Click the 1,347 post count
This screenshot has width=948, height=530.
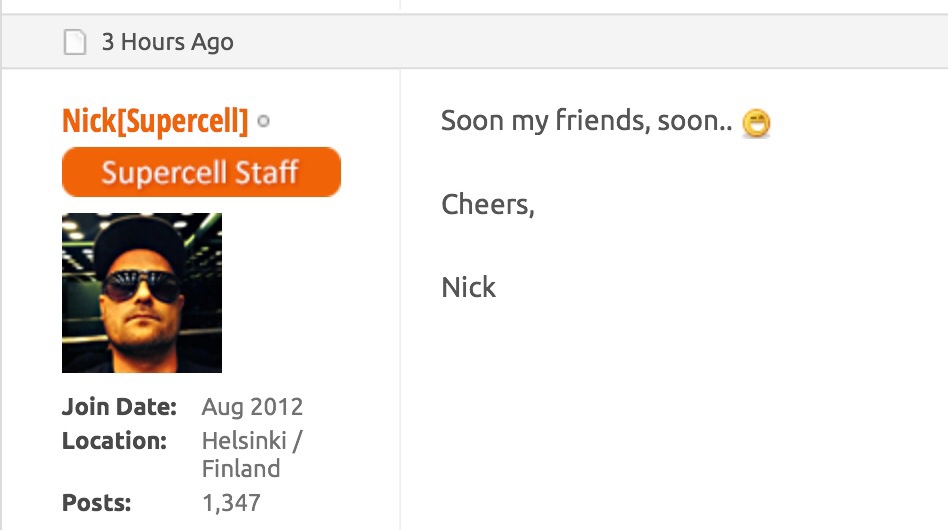click(231, 503)
